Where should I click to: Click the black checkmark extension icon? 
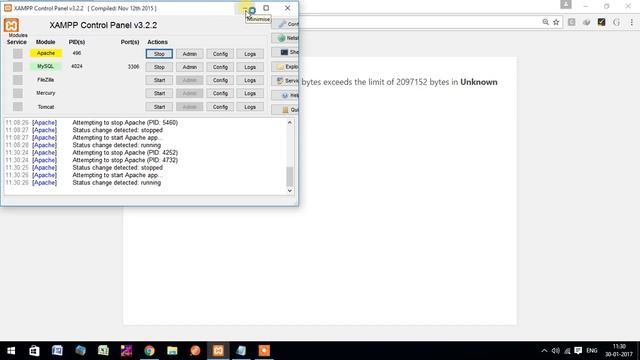pyautogui.click(x=601, y=22)
